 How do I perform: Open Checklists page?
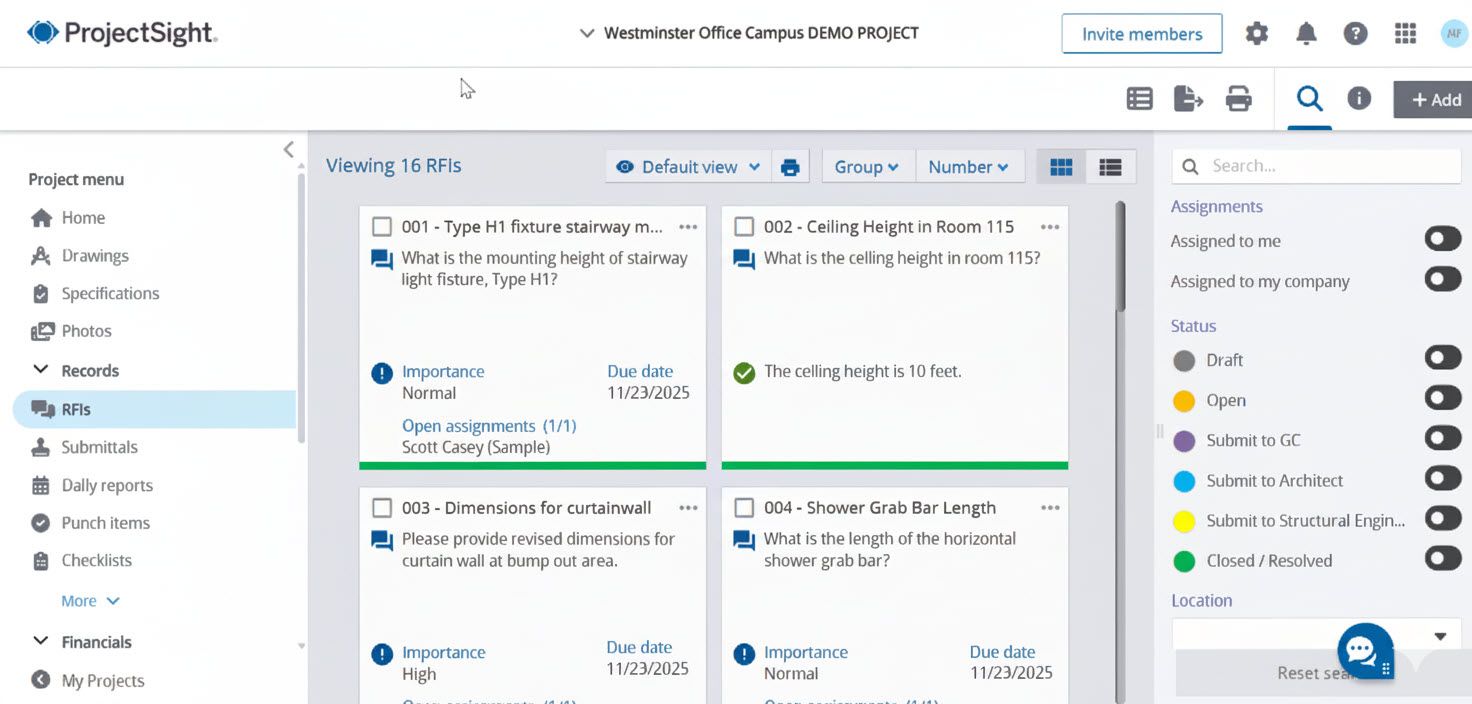pyautogui.click(x=81, y=561)
